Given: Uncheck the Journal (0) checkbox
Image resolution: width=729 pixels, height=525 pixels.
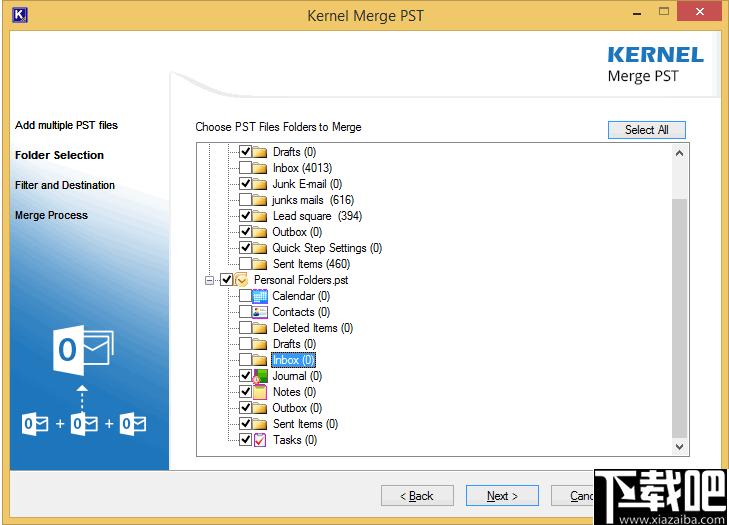Looking at the screenshot, I should (245, 376).
